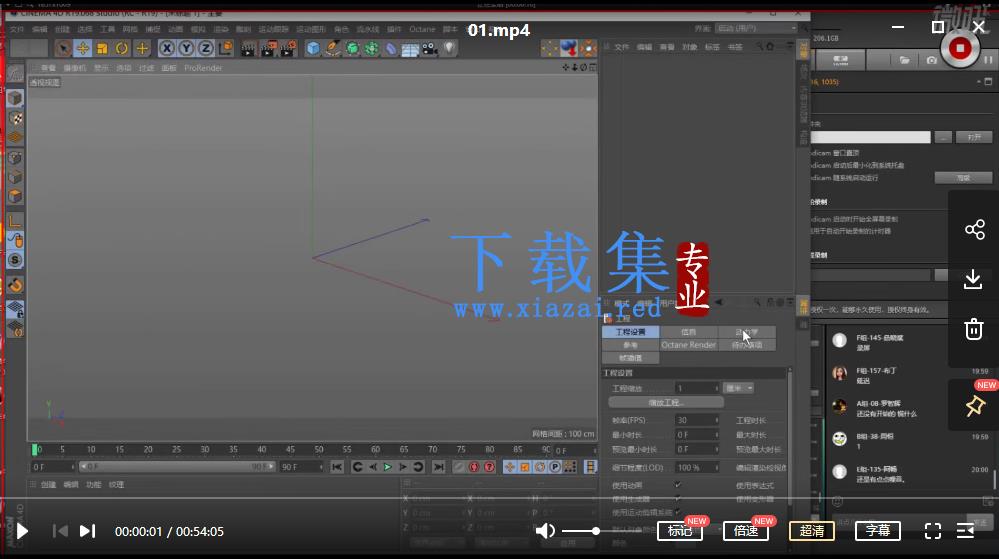
Task: Switch to the 信息 tab in attributes
Action: click(688, 332)
